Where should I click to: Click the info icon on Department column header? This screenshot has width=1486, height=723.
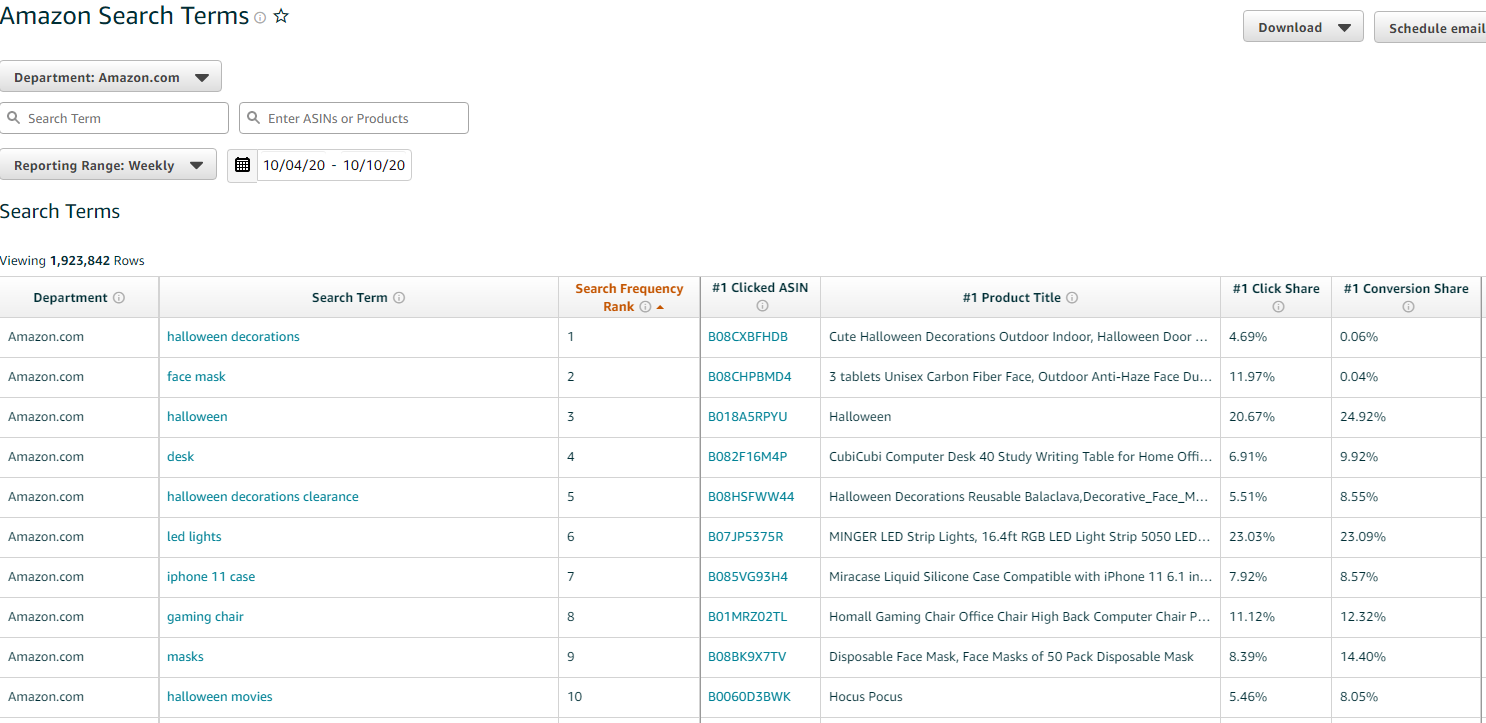[x=119, y=297]
